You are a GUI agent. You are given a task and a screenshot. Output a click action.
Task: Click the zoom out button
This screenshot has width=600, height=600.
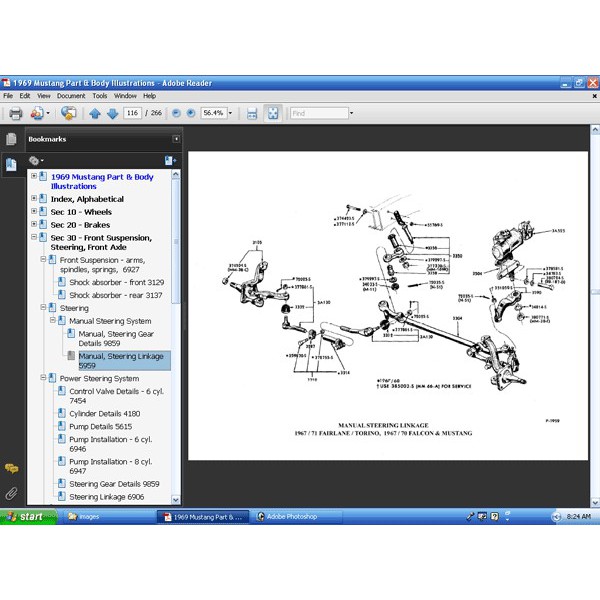coord(176,113)
